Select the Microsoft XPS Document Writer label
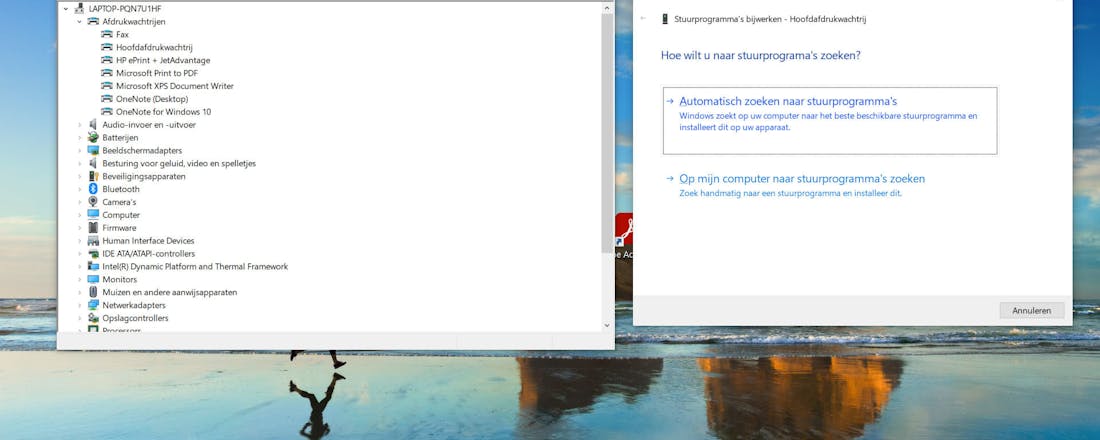 coord(175,86)
